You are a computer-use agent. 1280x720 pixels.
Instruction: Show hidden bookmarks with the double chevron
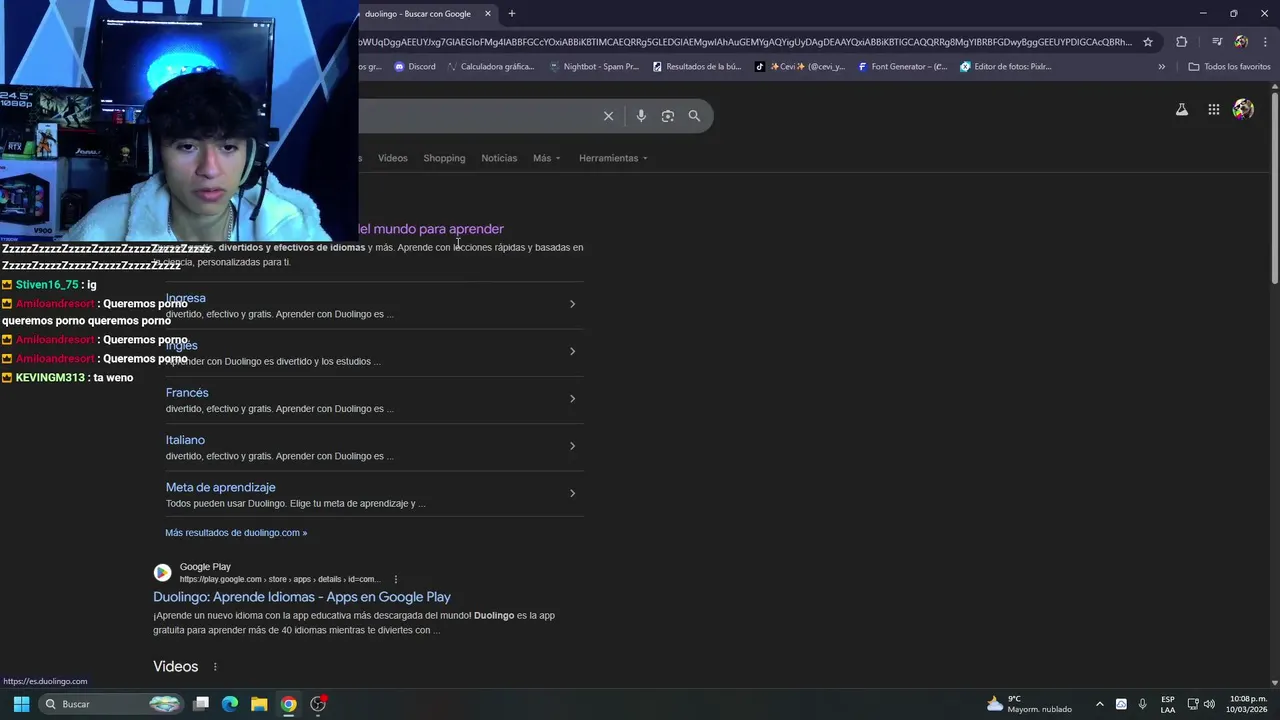(1161, 67)
